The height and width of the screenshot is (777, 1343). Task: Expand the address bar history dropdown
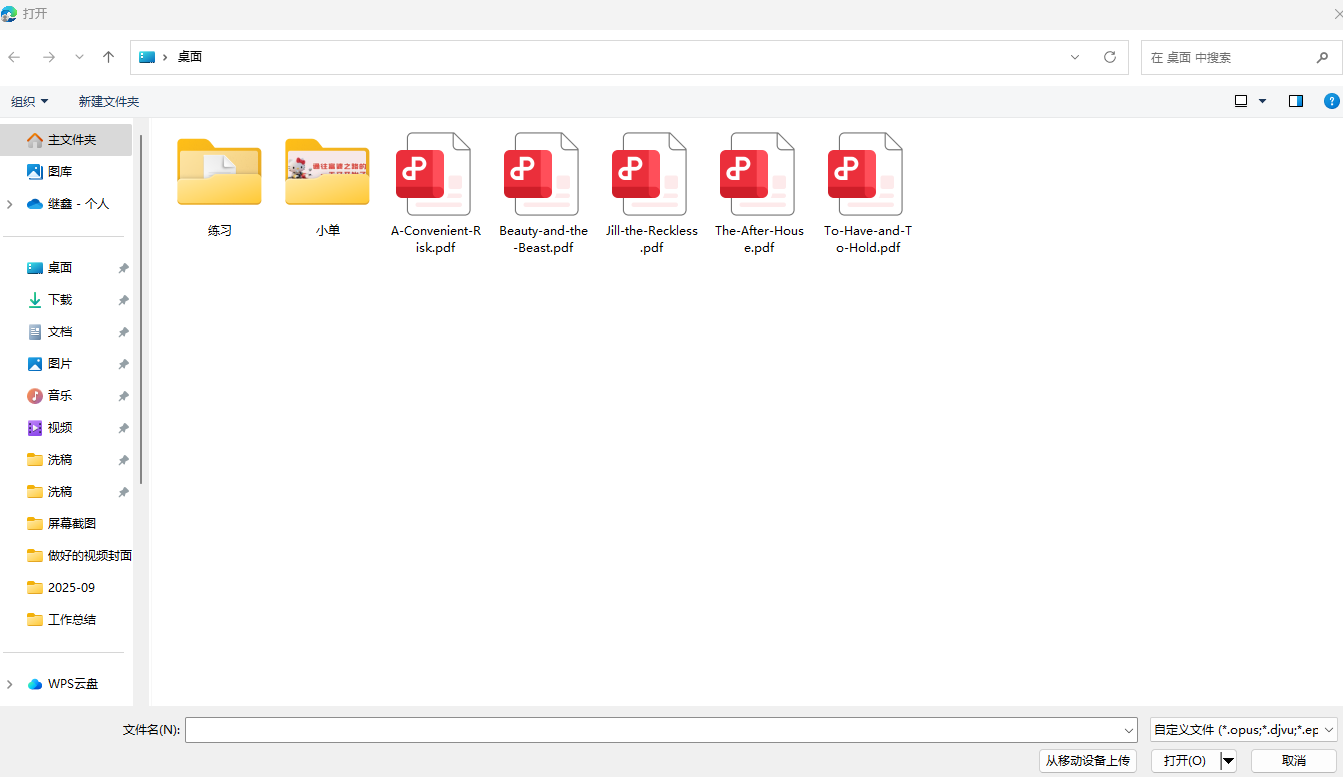coord(1075,57)
